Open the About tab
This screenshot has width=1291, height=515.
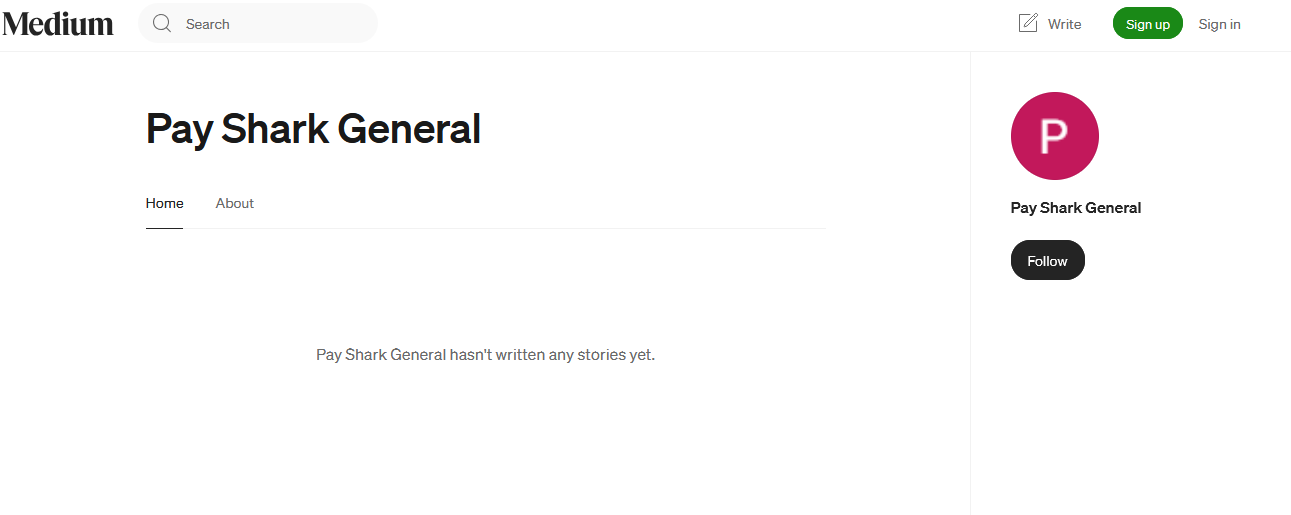coord(235,203)
